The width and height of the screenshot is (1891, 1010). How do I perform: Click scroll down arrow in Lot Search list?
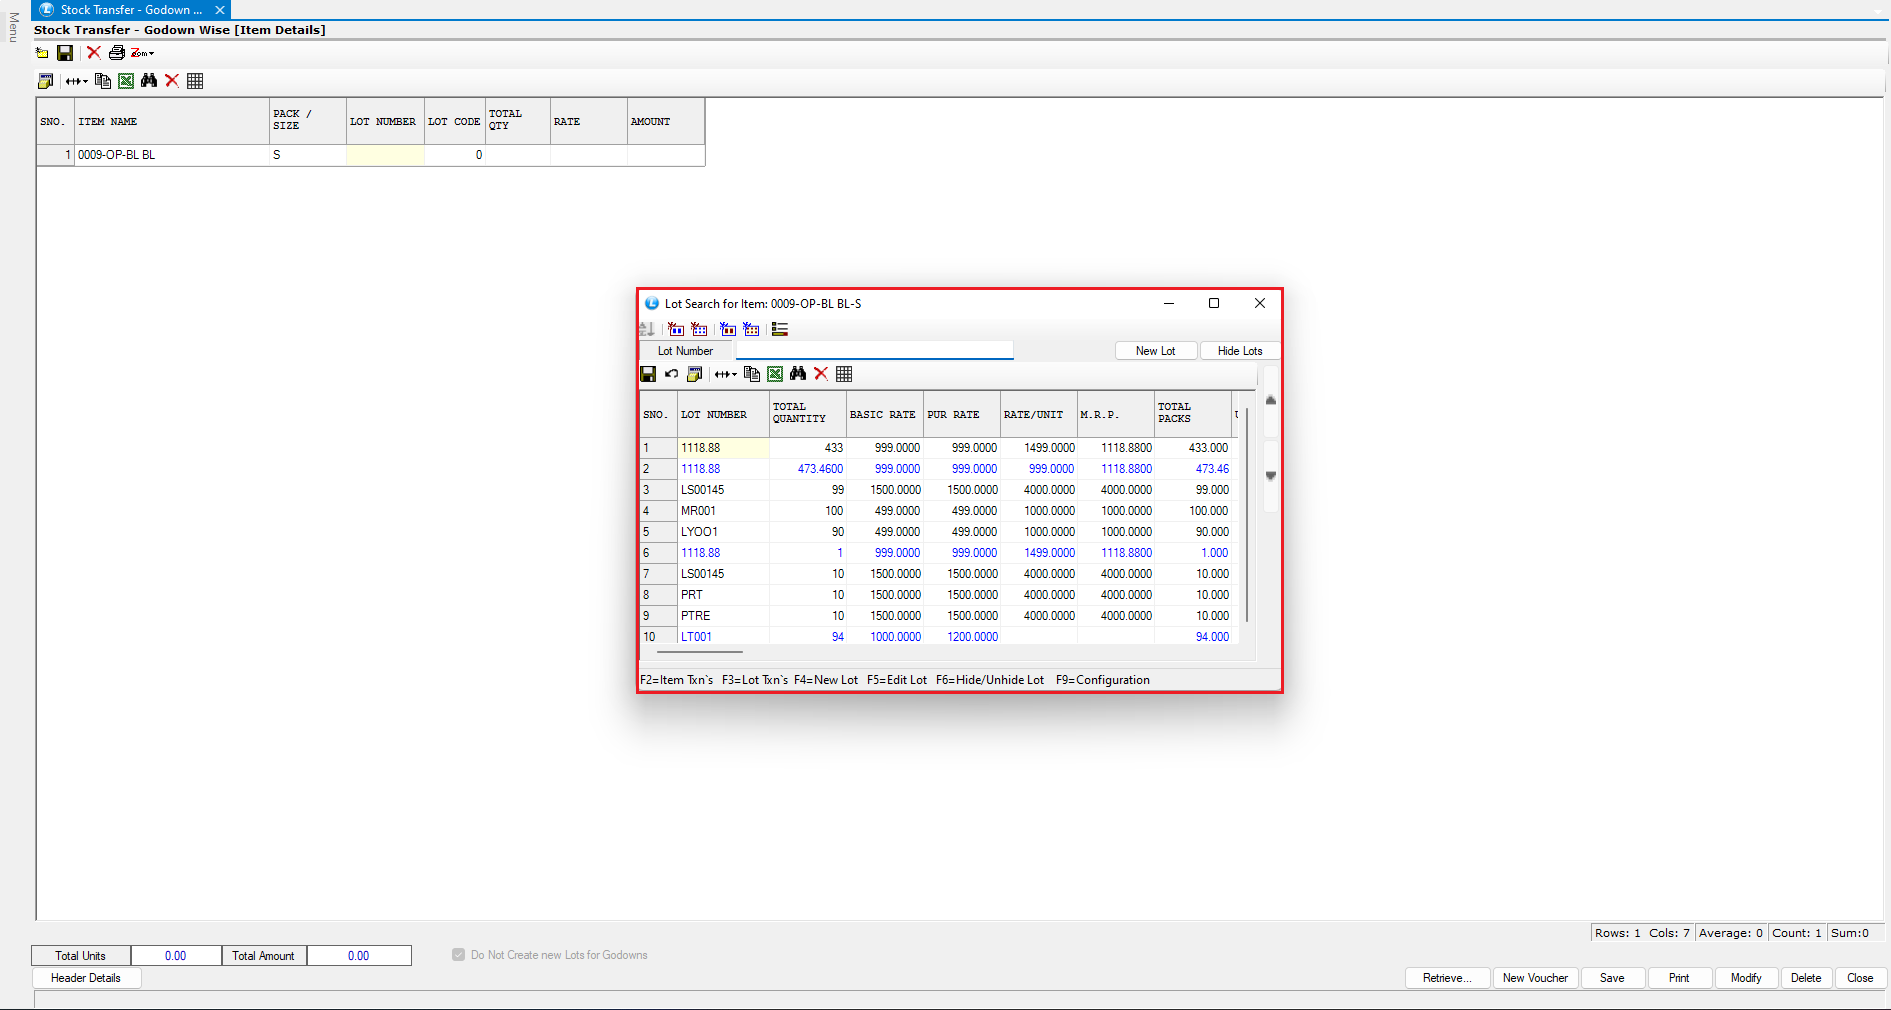point(1271,476)
